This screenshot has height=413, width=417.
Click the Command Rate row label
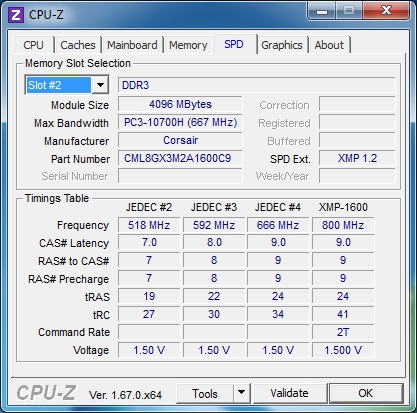(74, 332)
